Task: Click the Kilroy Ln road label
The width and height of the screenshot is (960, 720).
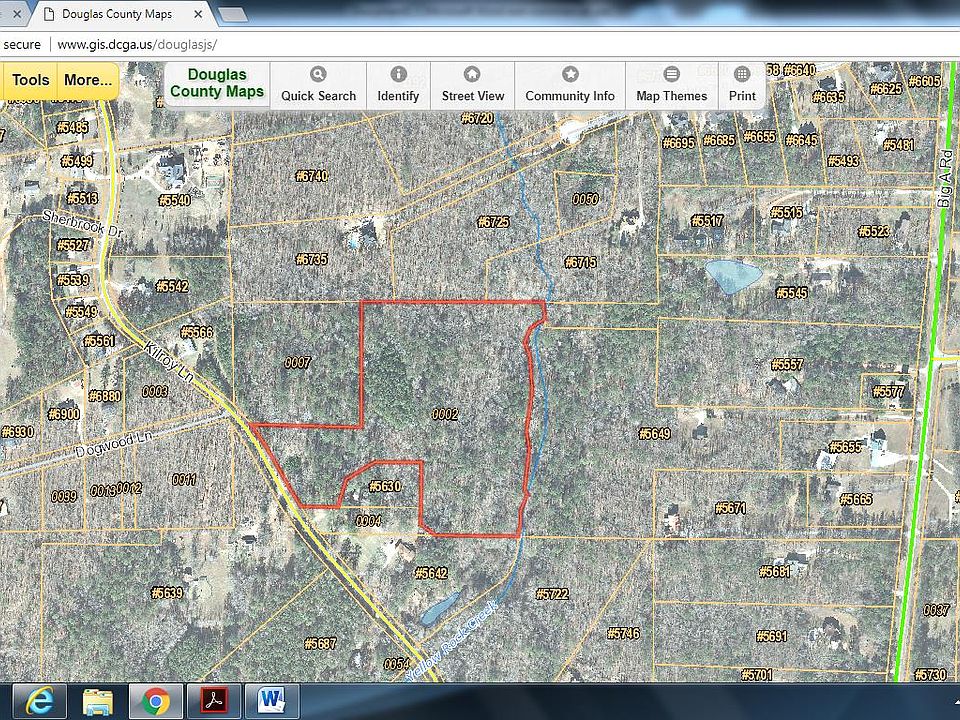Action: pos(169,363)
